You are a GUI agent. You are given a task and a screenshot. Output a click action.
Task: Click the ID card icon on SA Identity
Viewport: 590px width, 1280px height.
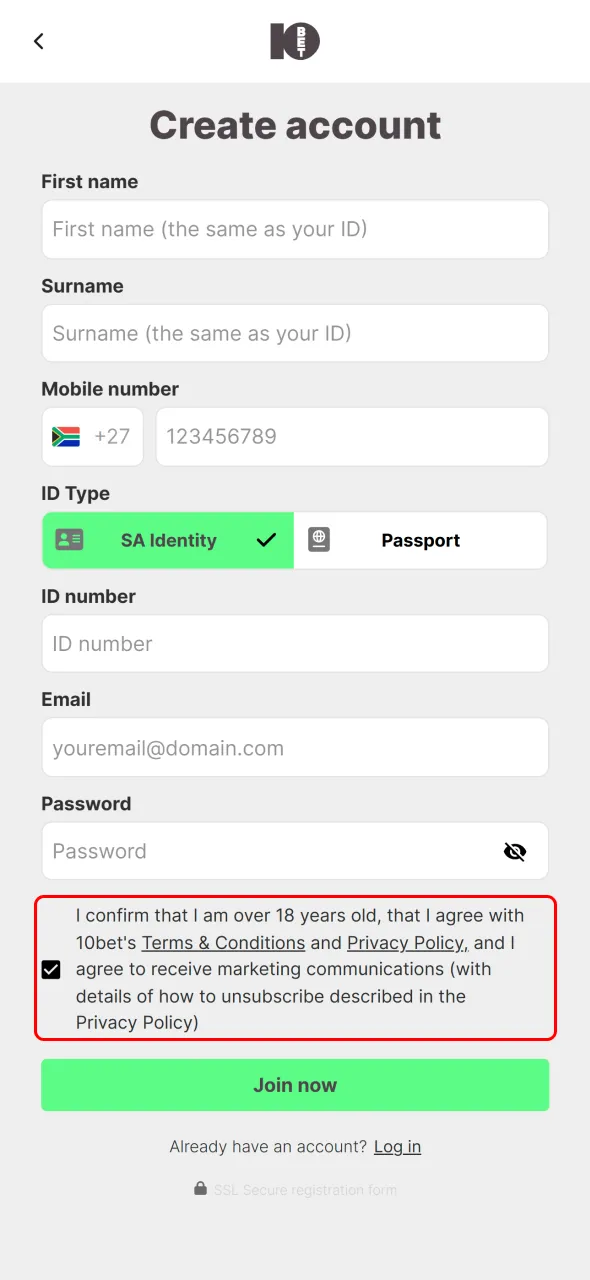(69, 540)
